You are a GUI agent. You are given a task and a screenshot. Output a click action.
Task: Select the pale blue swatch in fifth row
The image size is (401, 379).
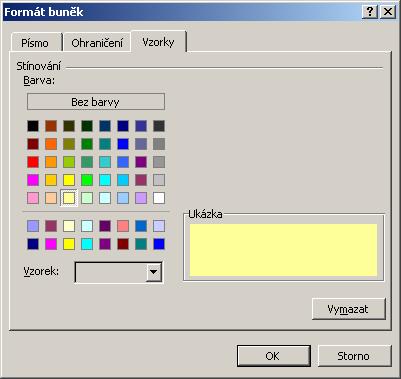(123, 198)
